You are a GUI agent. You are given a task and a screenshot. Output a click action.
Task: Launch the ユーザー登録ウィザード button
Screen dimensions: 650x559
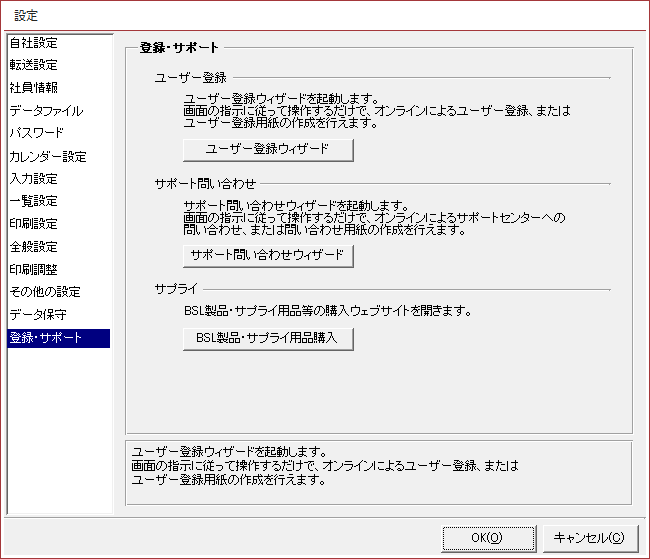click(x=269, y=149)
